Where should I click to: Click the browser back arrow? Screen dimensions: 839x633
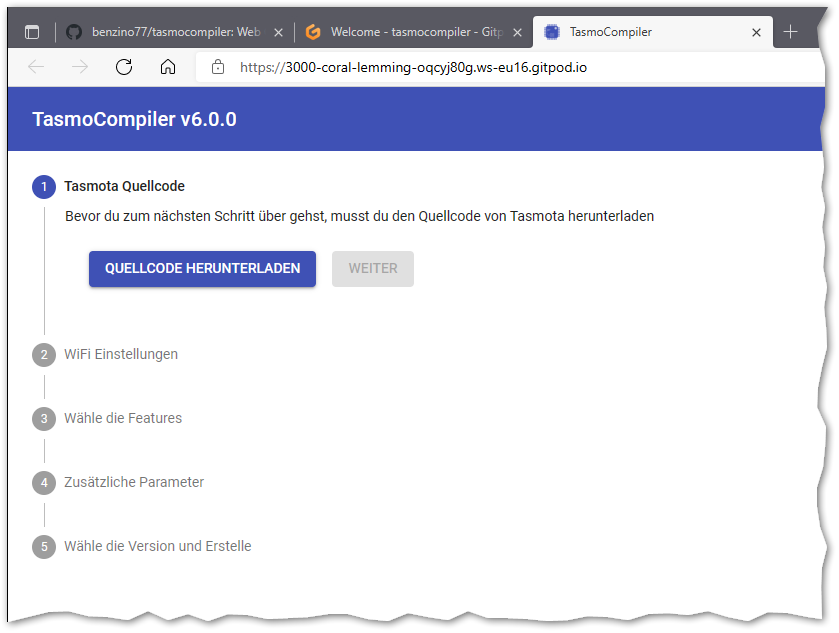click(x=36, y=67)
